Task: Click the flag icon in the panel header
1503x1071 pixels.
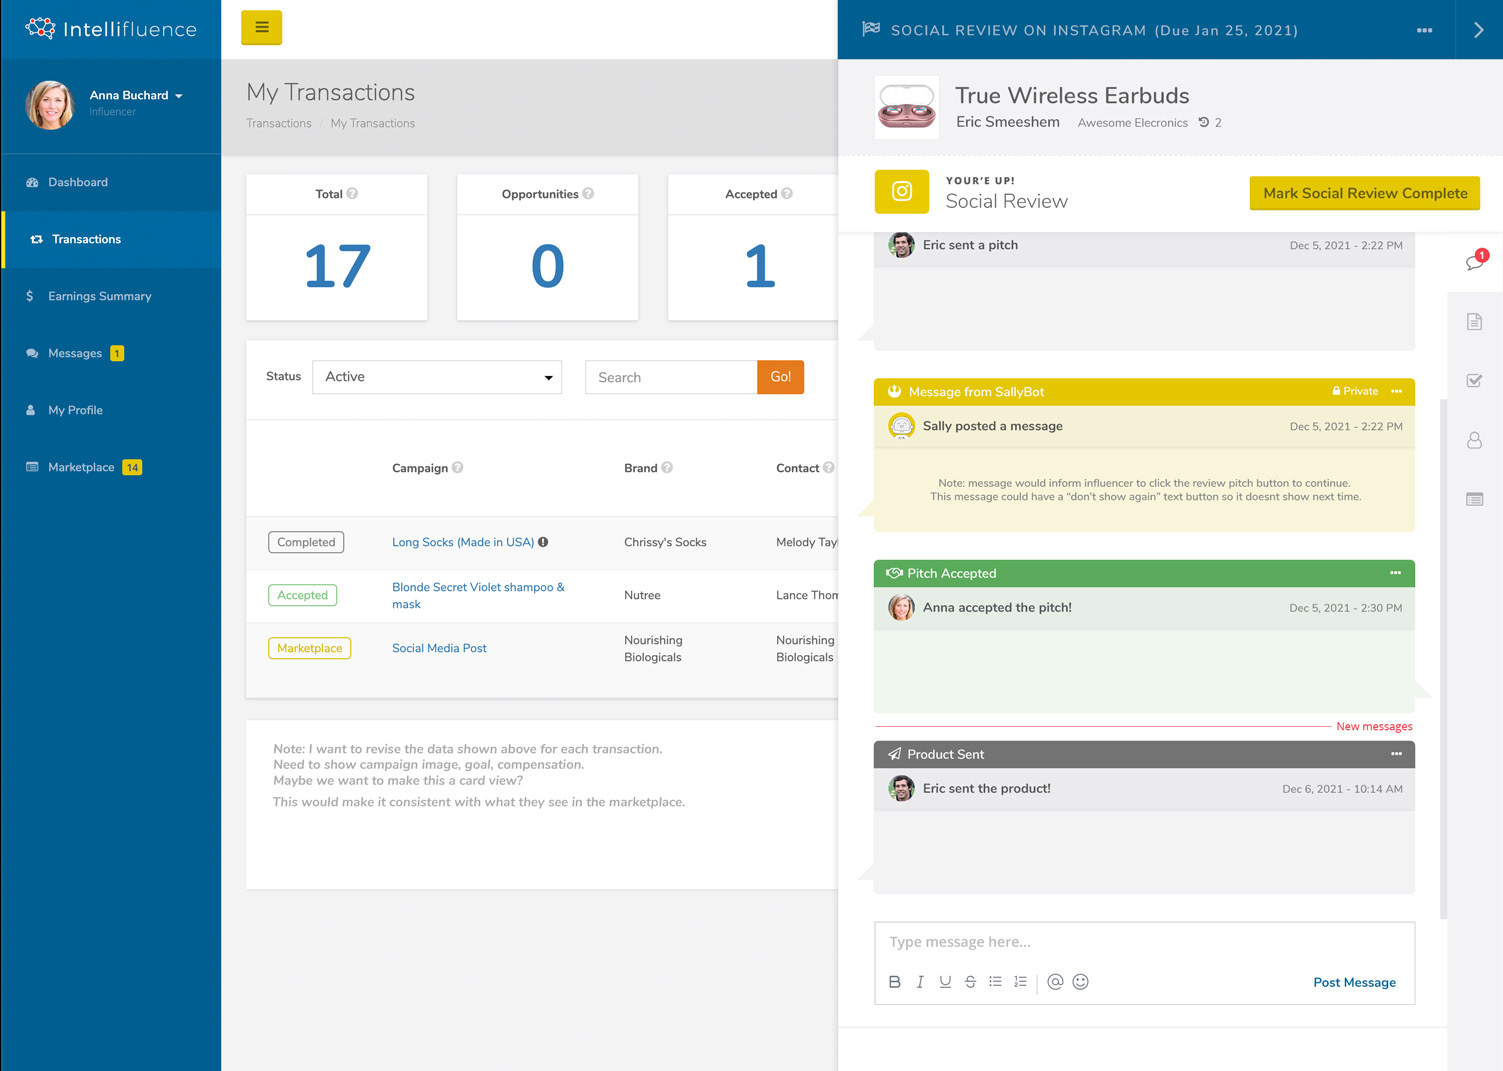Action: pos(871,29)
